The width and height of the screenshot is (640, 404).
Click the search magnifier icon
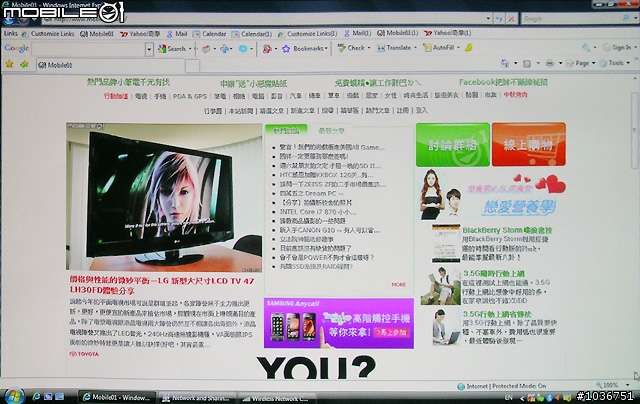pyautogui.click(x=626, y=18)
